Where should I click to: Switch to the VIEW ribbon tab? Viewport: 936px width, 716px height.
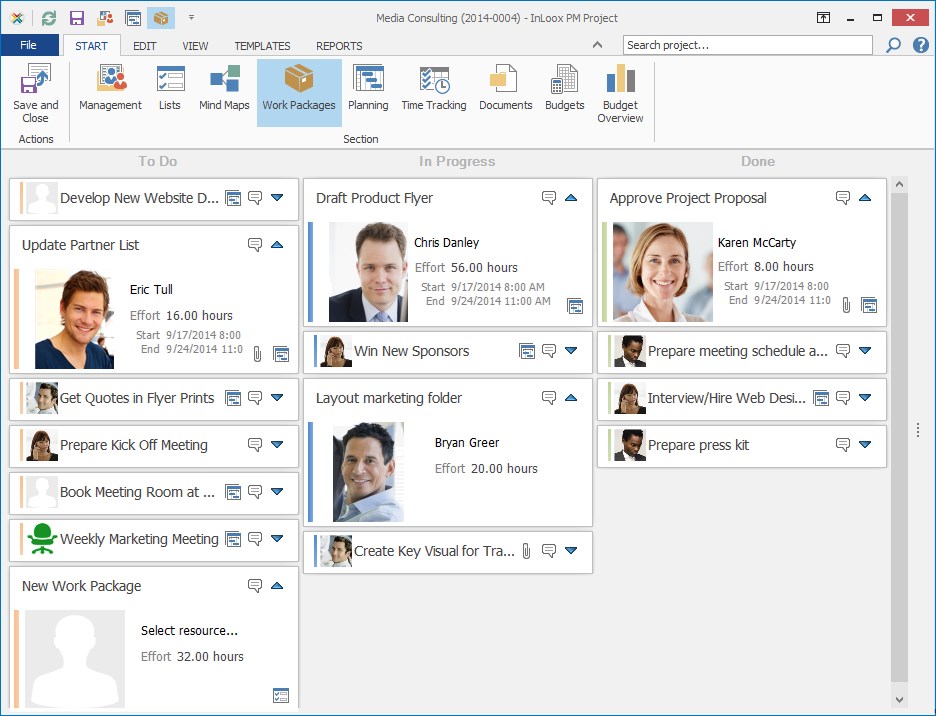195,46
